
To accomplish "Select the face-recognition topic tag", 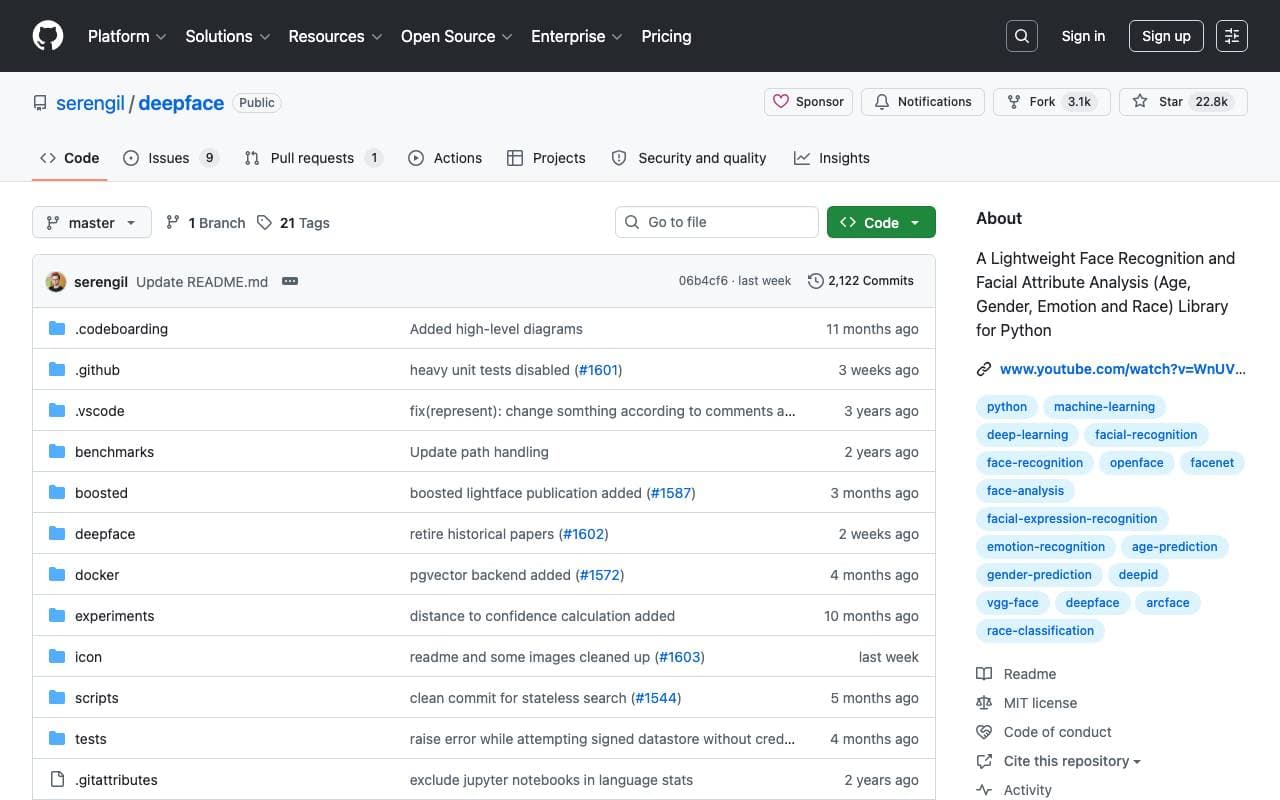I will [x=1034, y=463].
